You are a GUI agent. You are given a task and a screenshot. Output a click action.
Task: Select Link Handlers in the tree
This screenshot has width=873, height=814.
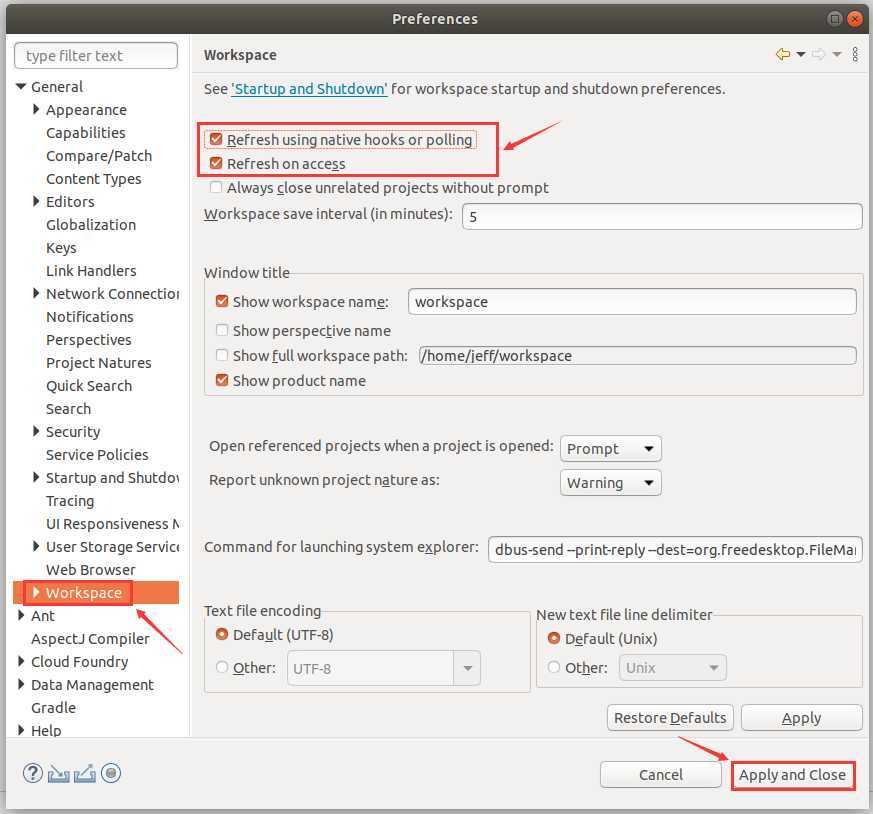pyautogui.click(x=91, y=271)
